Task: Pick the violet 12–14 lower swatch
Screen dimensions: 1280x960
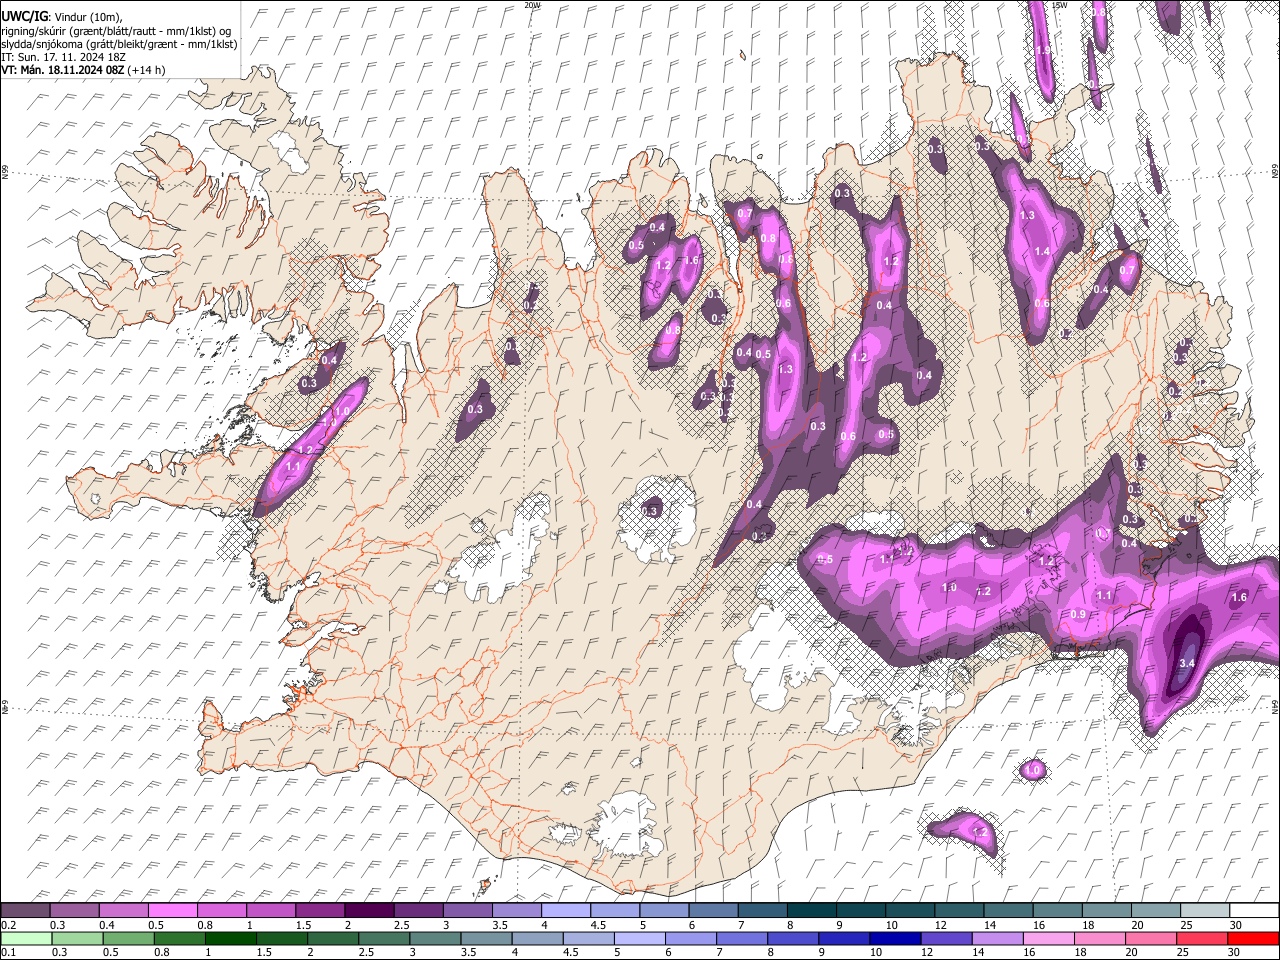Action: coord(947,938)
